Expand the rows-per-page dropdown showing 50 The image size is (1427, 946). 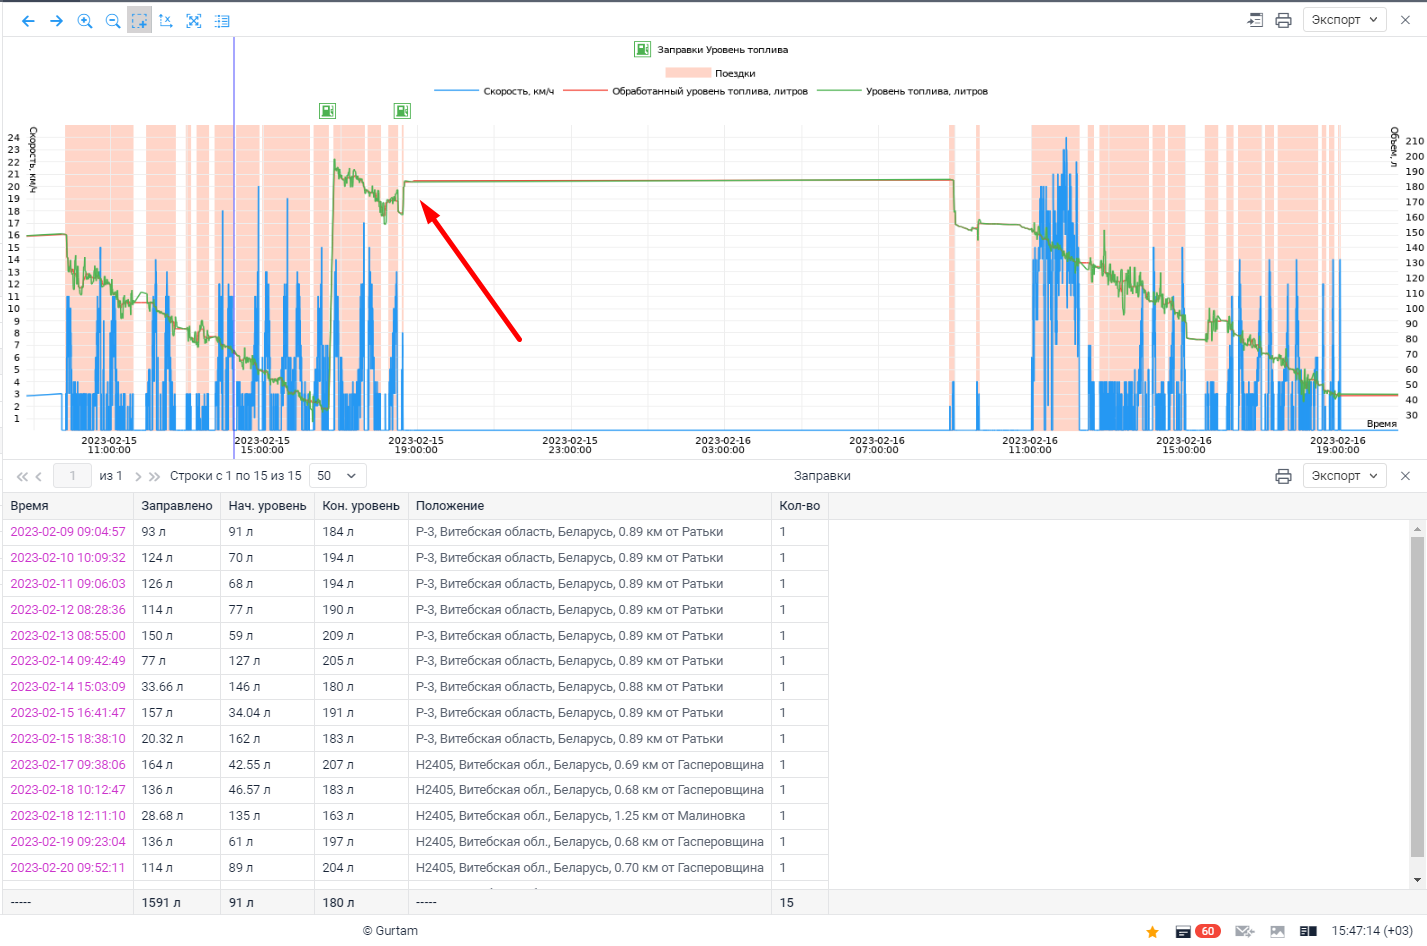pos(337,476)
